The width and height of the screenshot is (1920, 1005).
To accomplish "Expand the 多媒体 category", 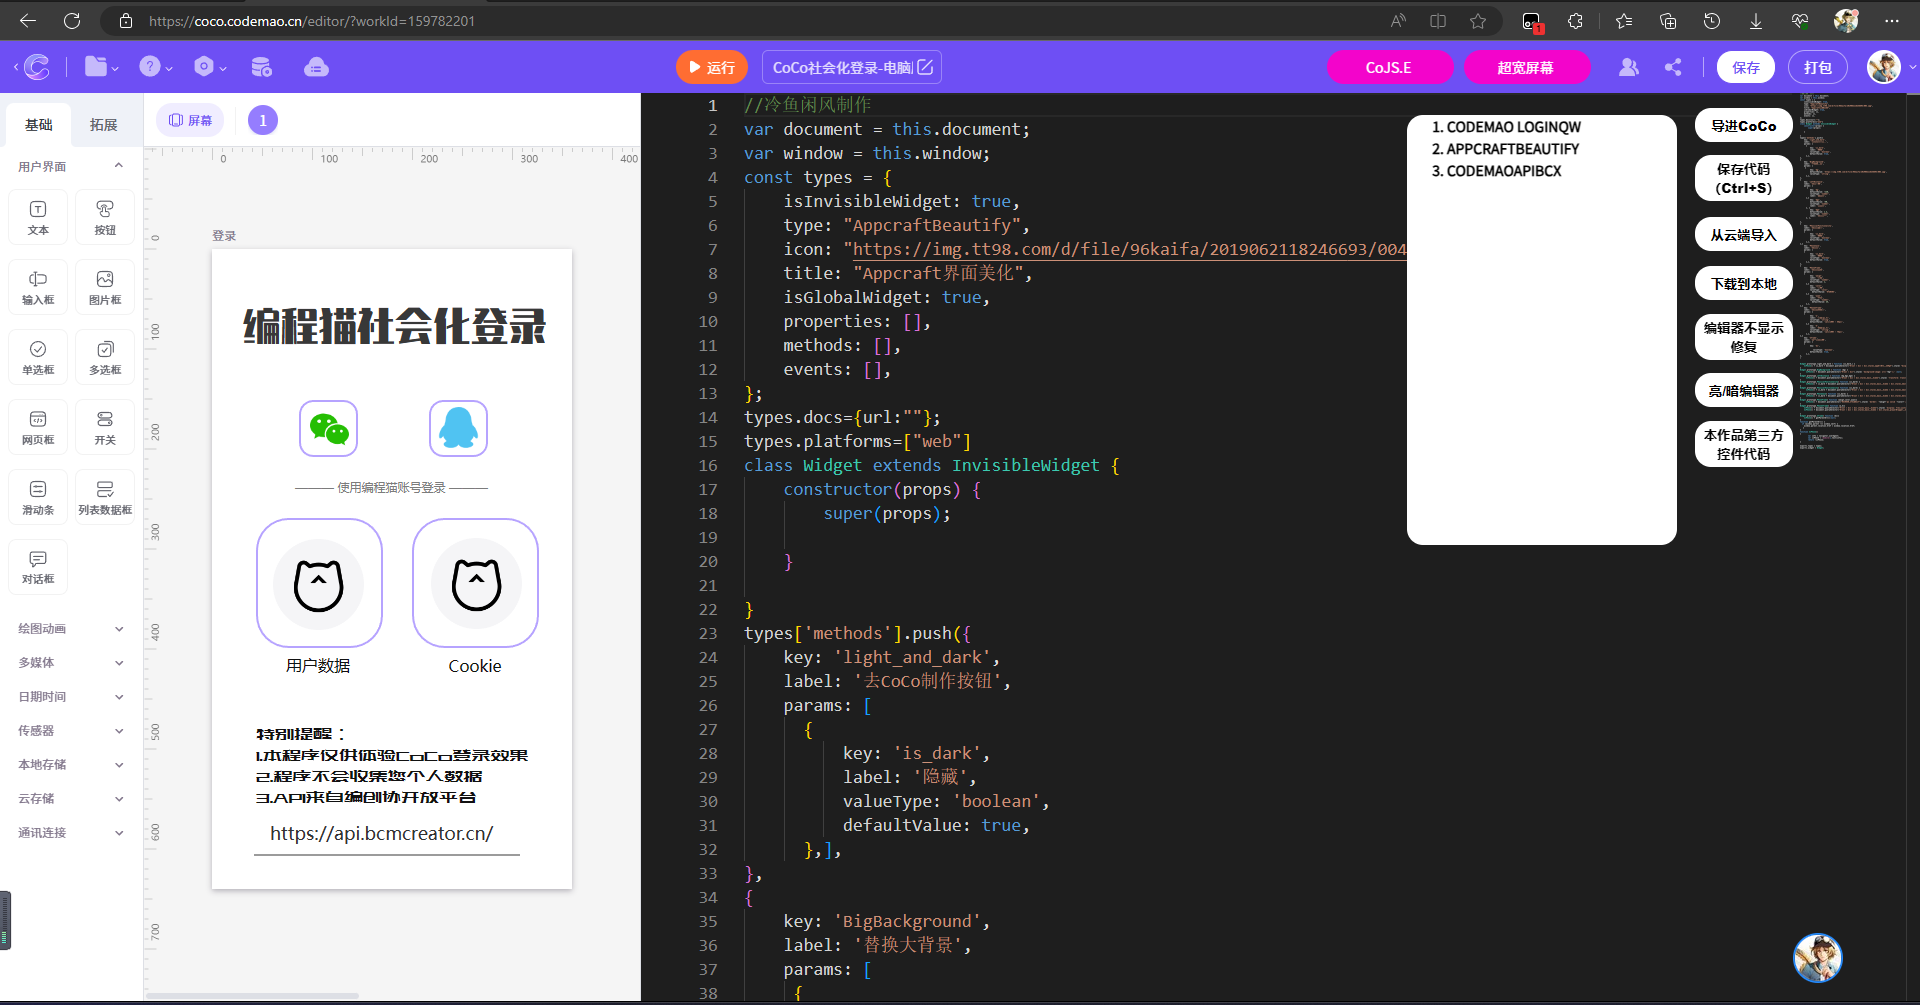I will coord(71,663).
